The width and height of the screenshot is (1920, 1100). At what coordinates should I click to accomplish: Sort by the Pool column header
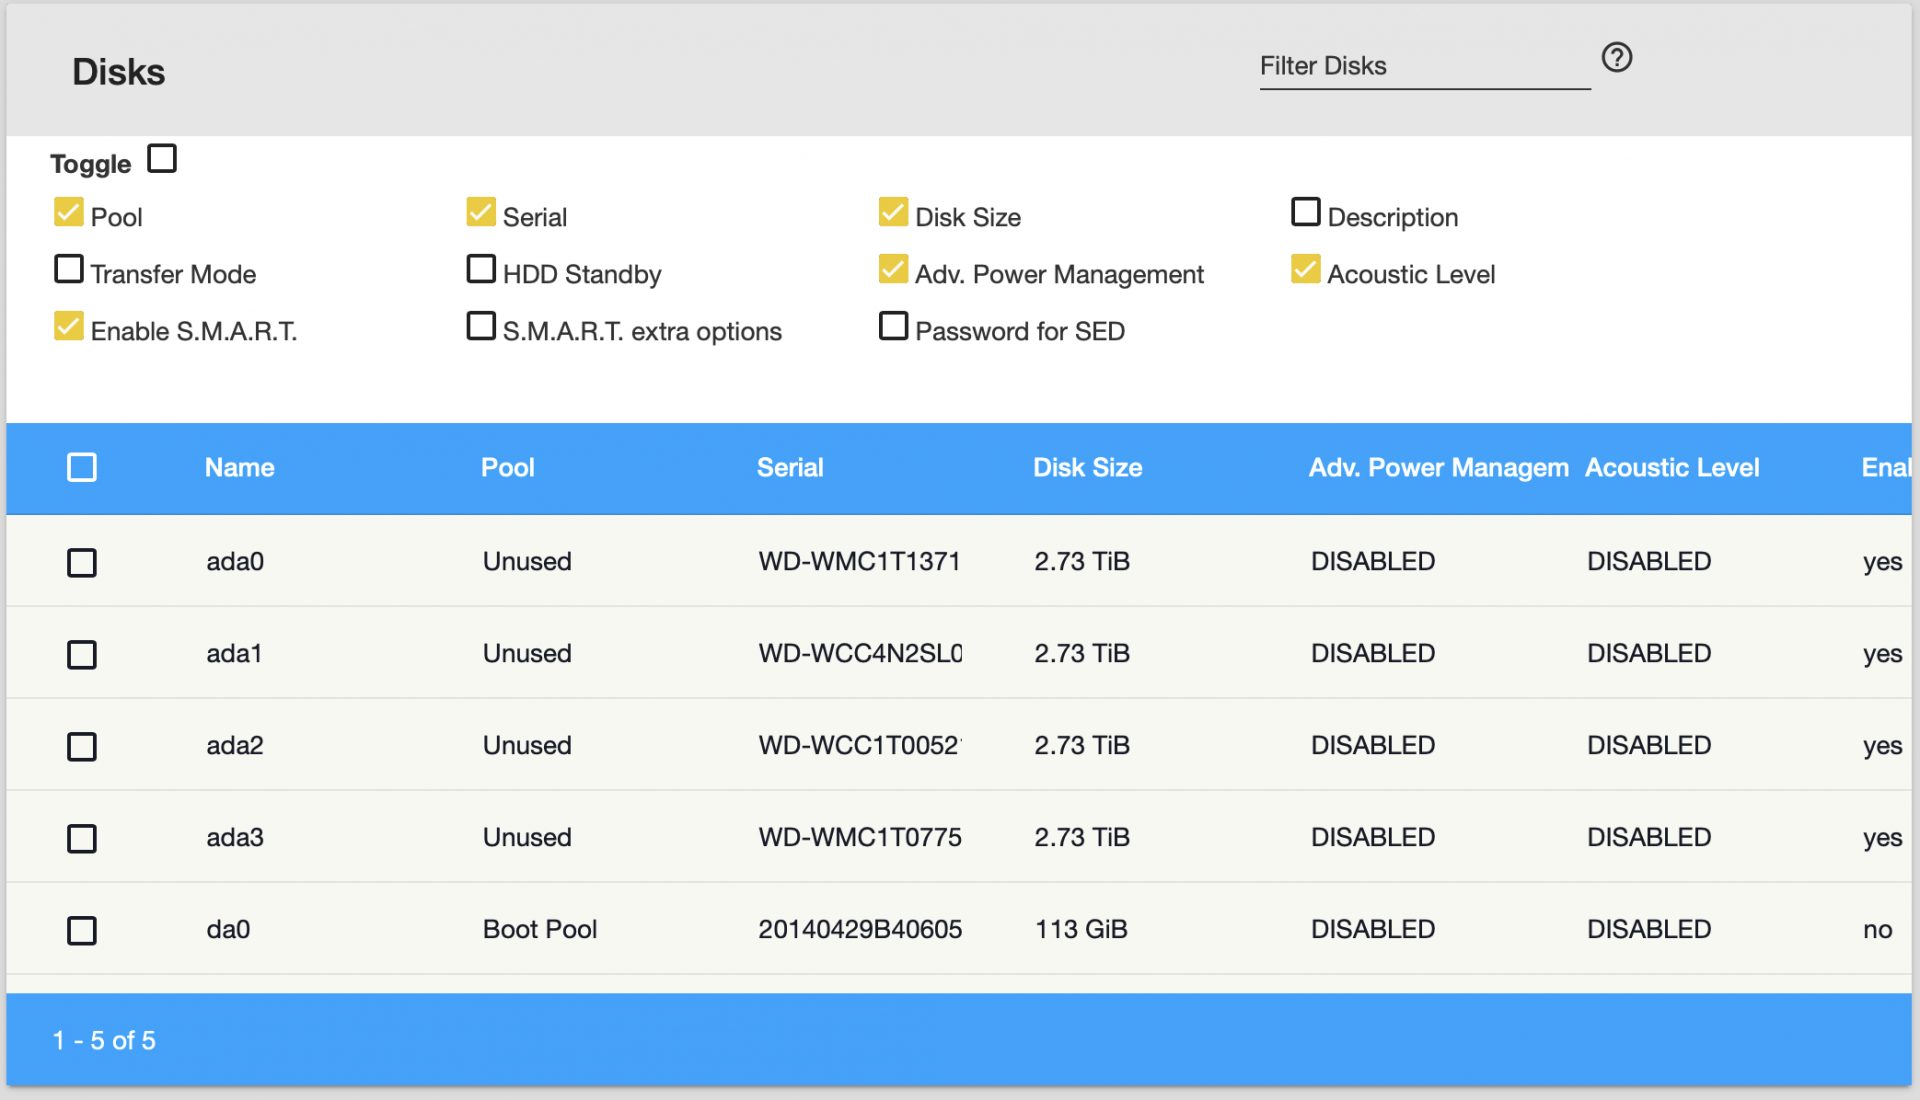(x=508, y=468)
